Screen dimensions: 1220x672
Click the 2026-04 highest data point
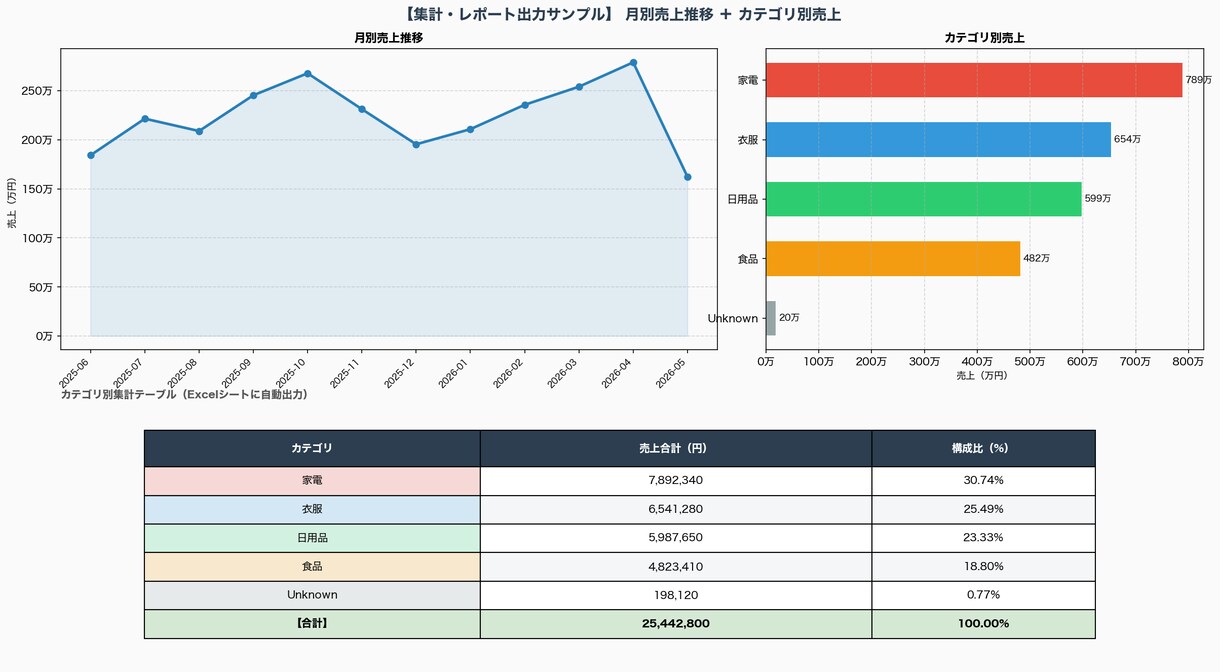pos(633,62)
